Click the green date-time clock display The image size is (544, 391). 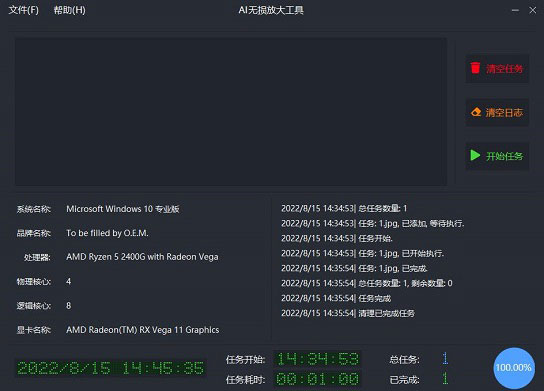(x=111, y=368)
